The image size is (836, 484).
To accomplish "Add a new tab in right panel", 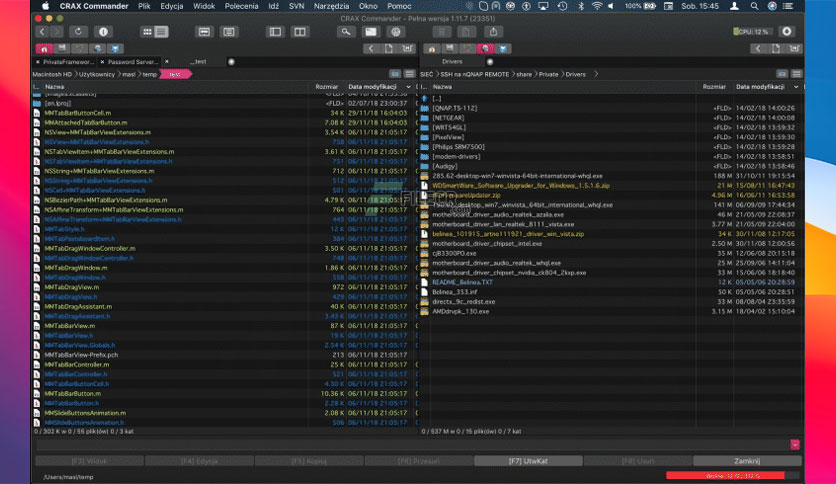I will click(x=490, y=62).
